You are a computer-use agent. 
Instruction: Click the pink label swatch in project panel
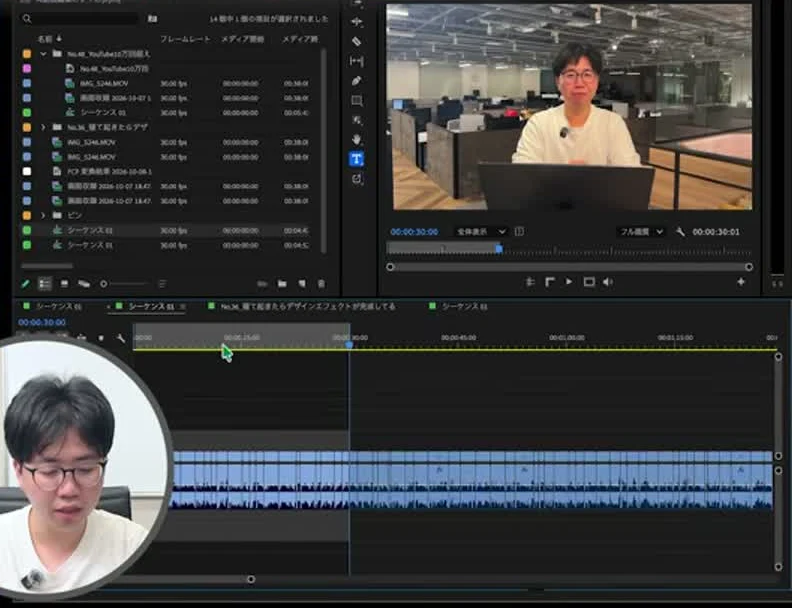[27, 68]
